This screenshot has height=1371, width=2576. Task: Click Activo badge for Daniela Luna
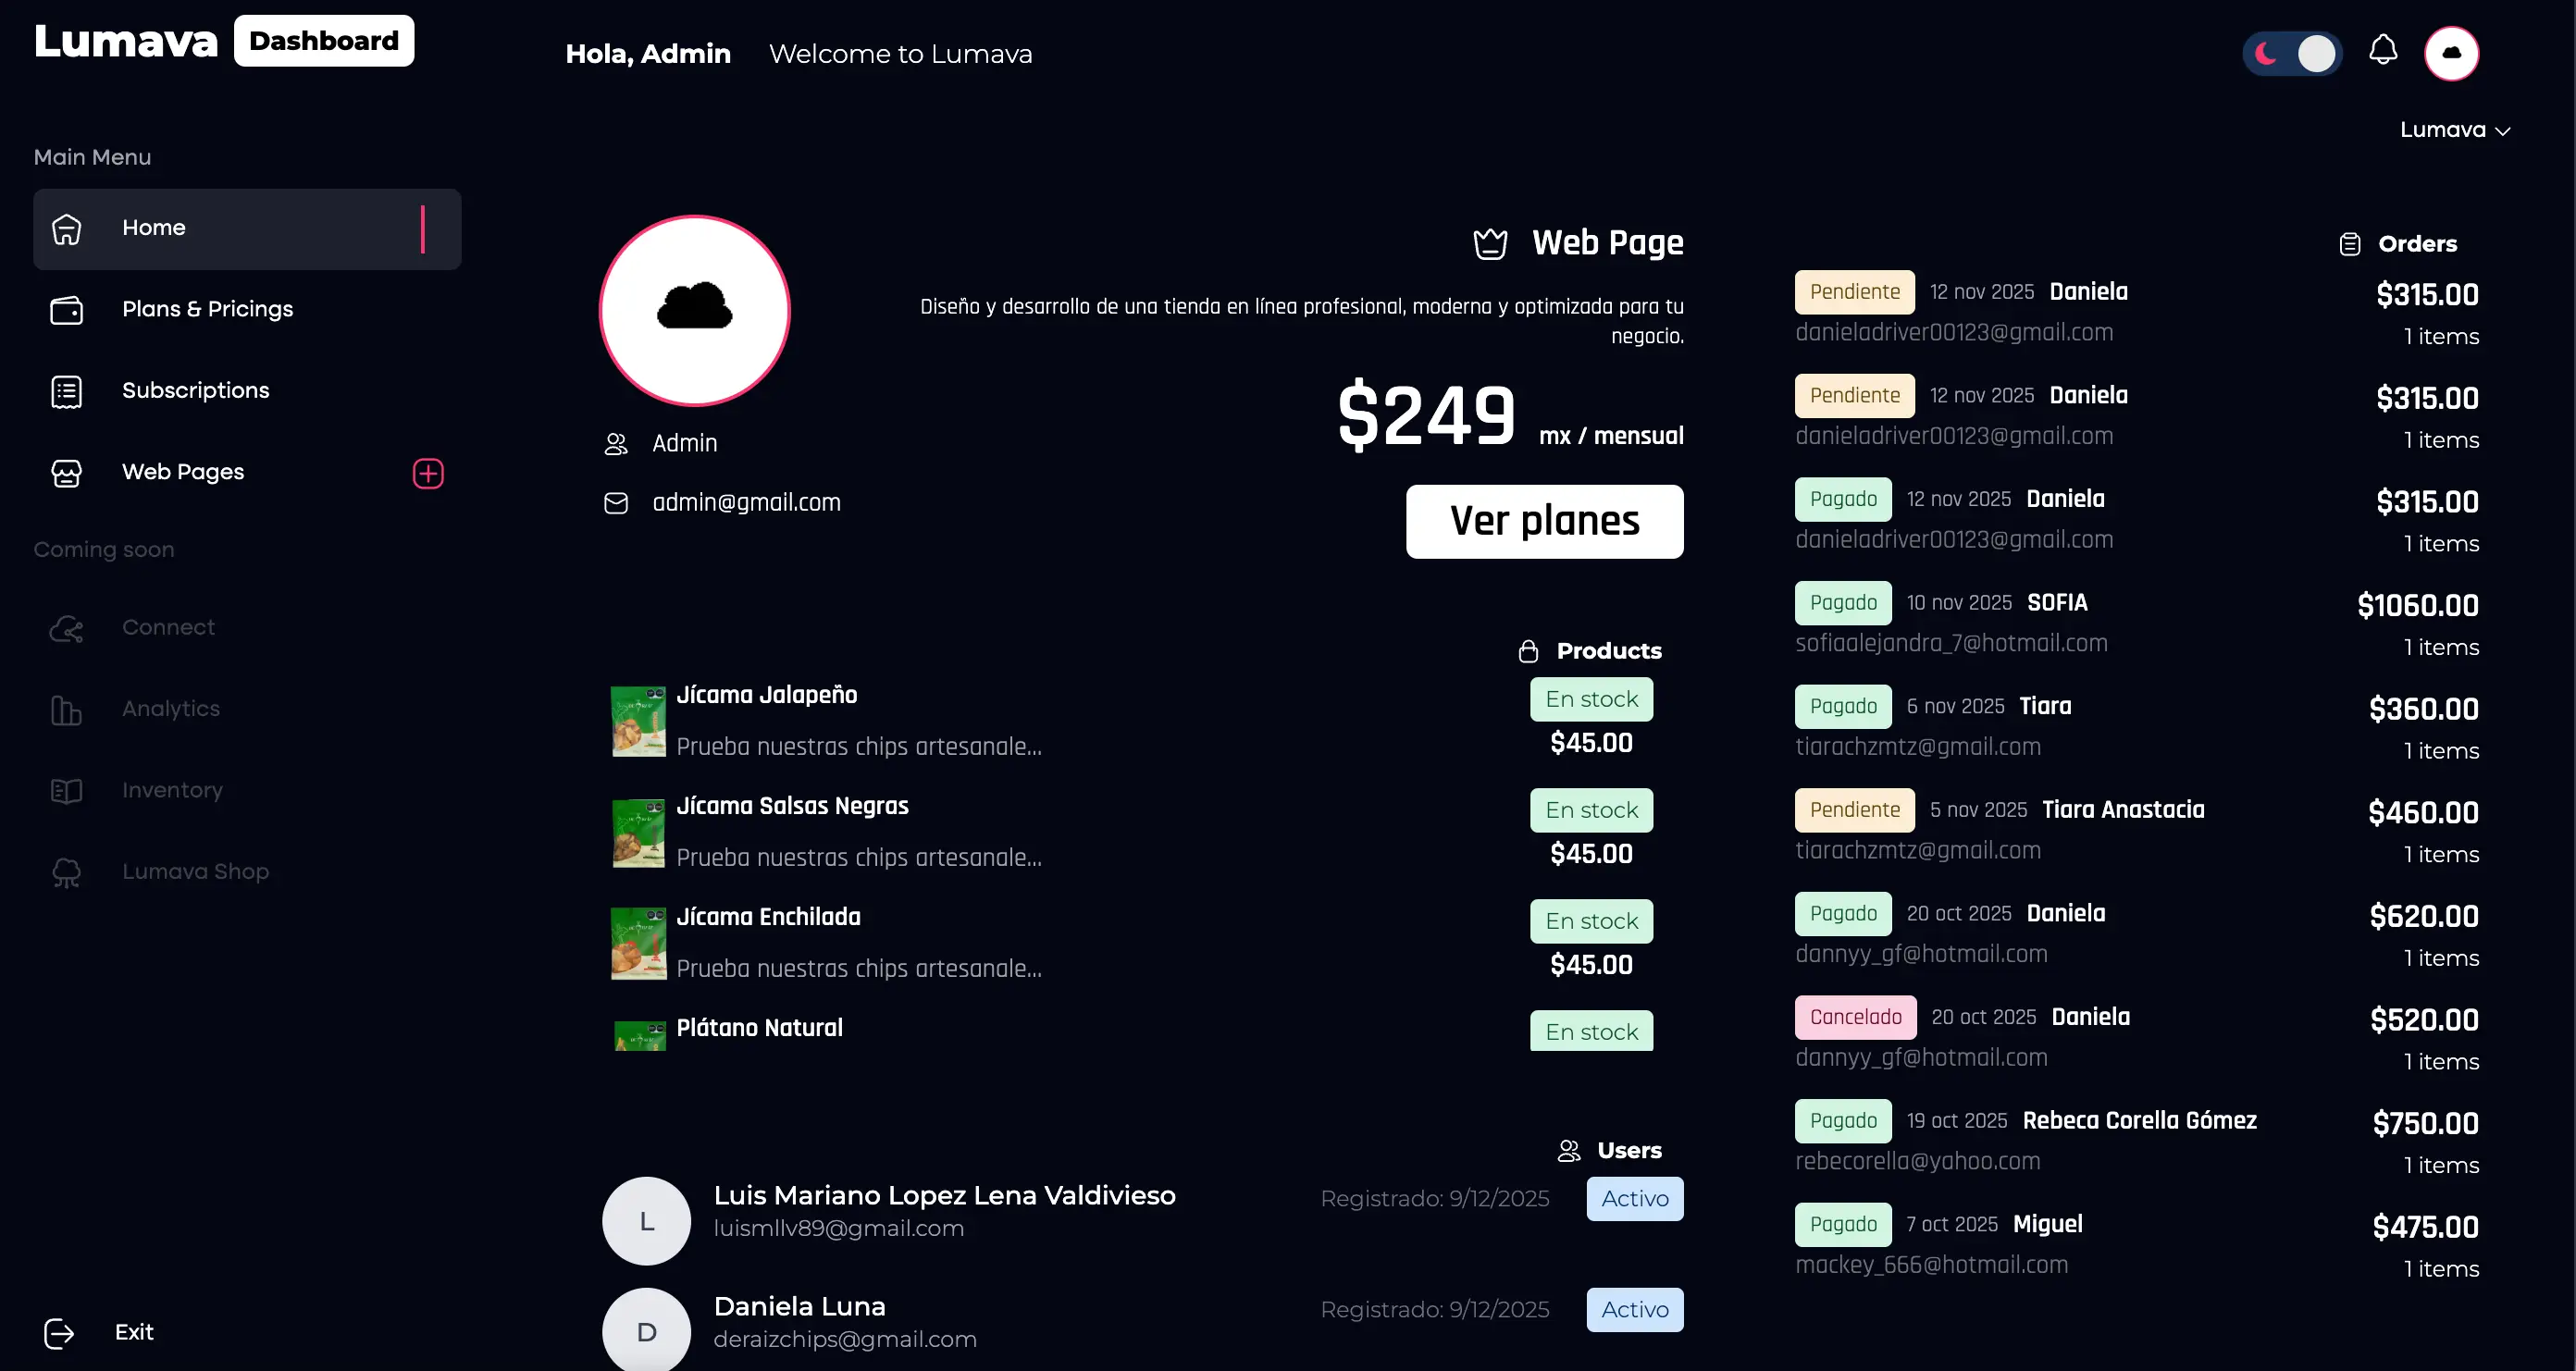1634,1309
